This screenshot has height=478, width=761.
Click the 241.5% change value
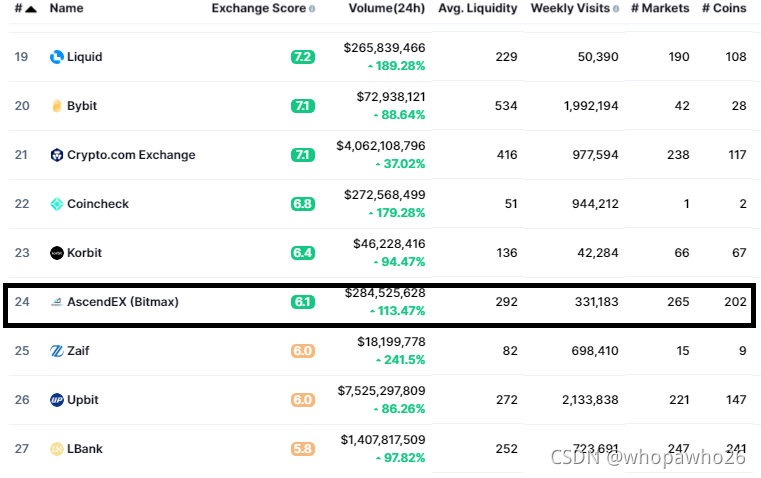point(405,360)
